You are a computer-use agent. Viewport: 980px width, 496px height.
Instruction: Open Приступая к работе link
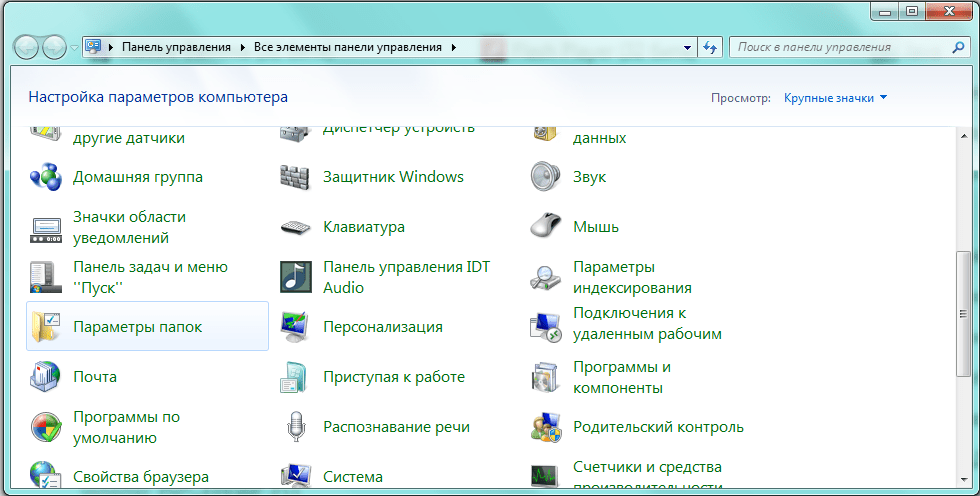(394, 377)
